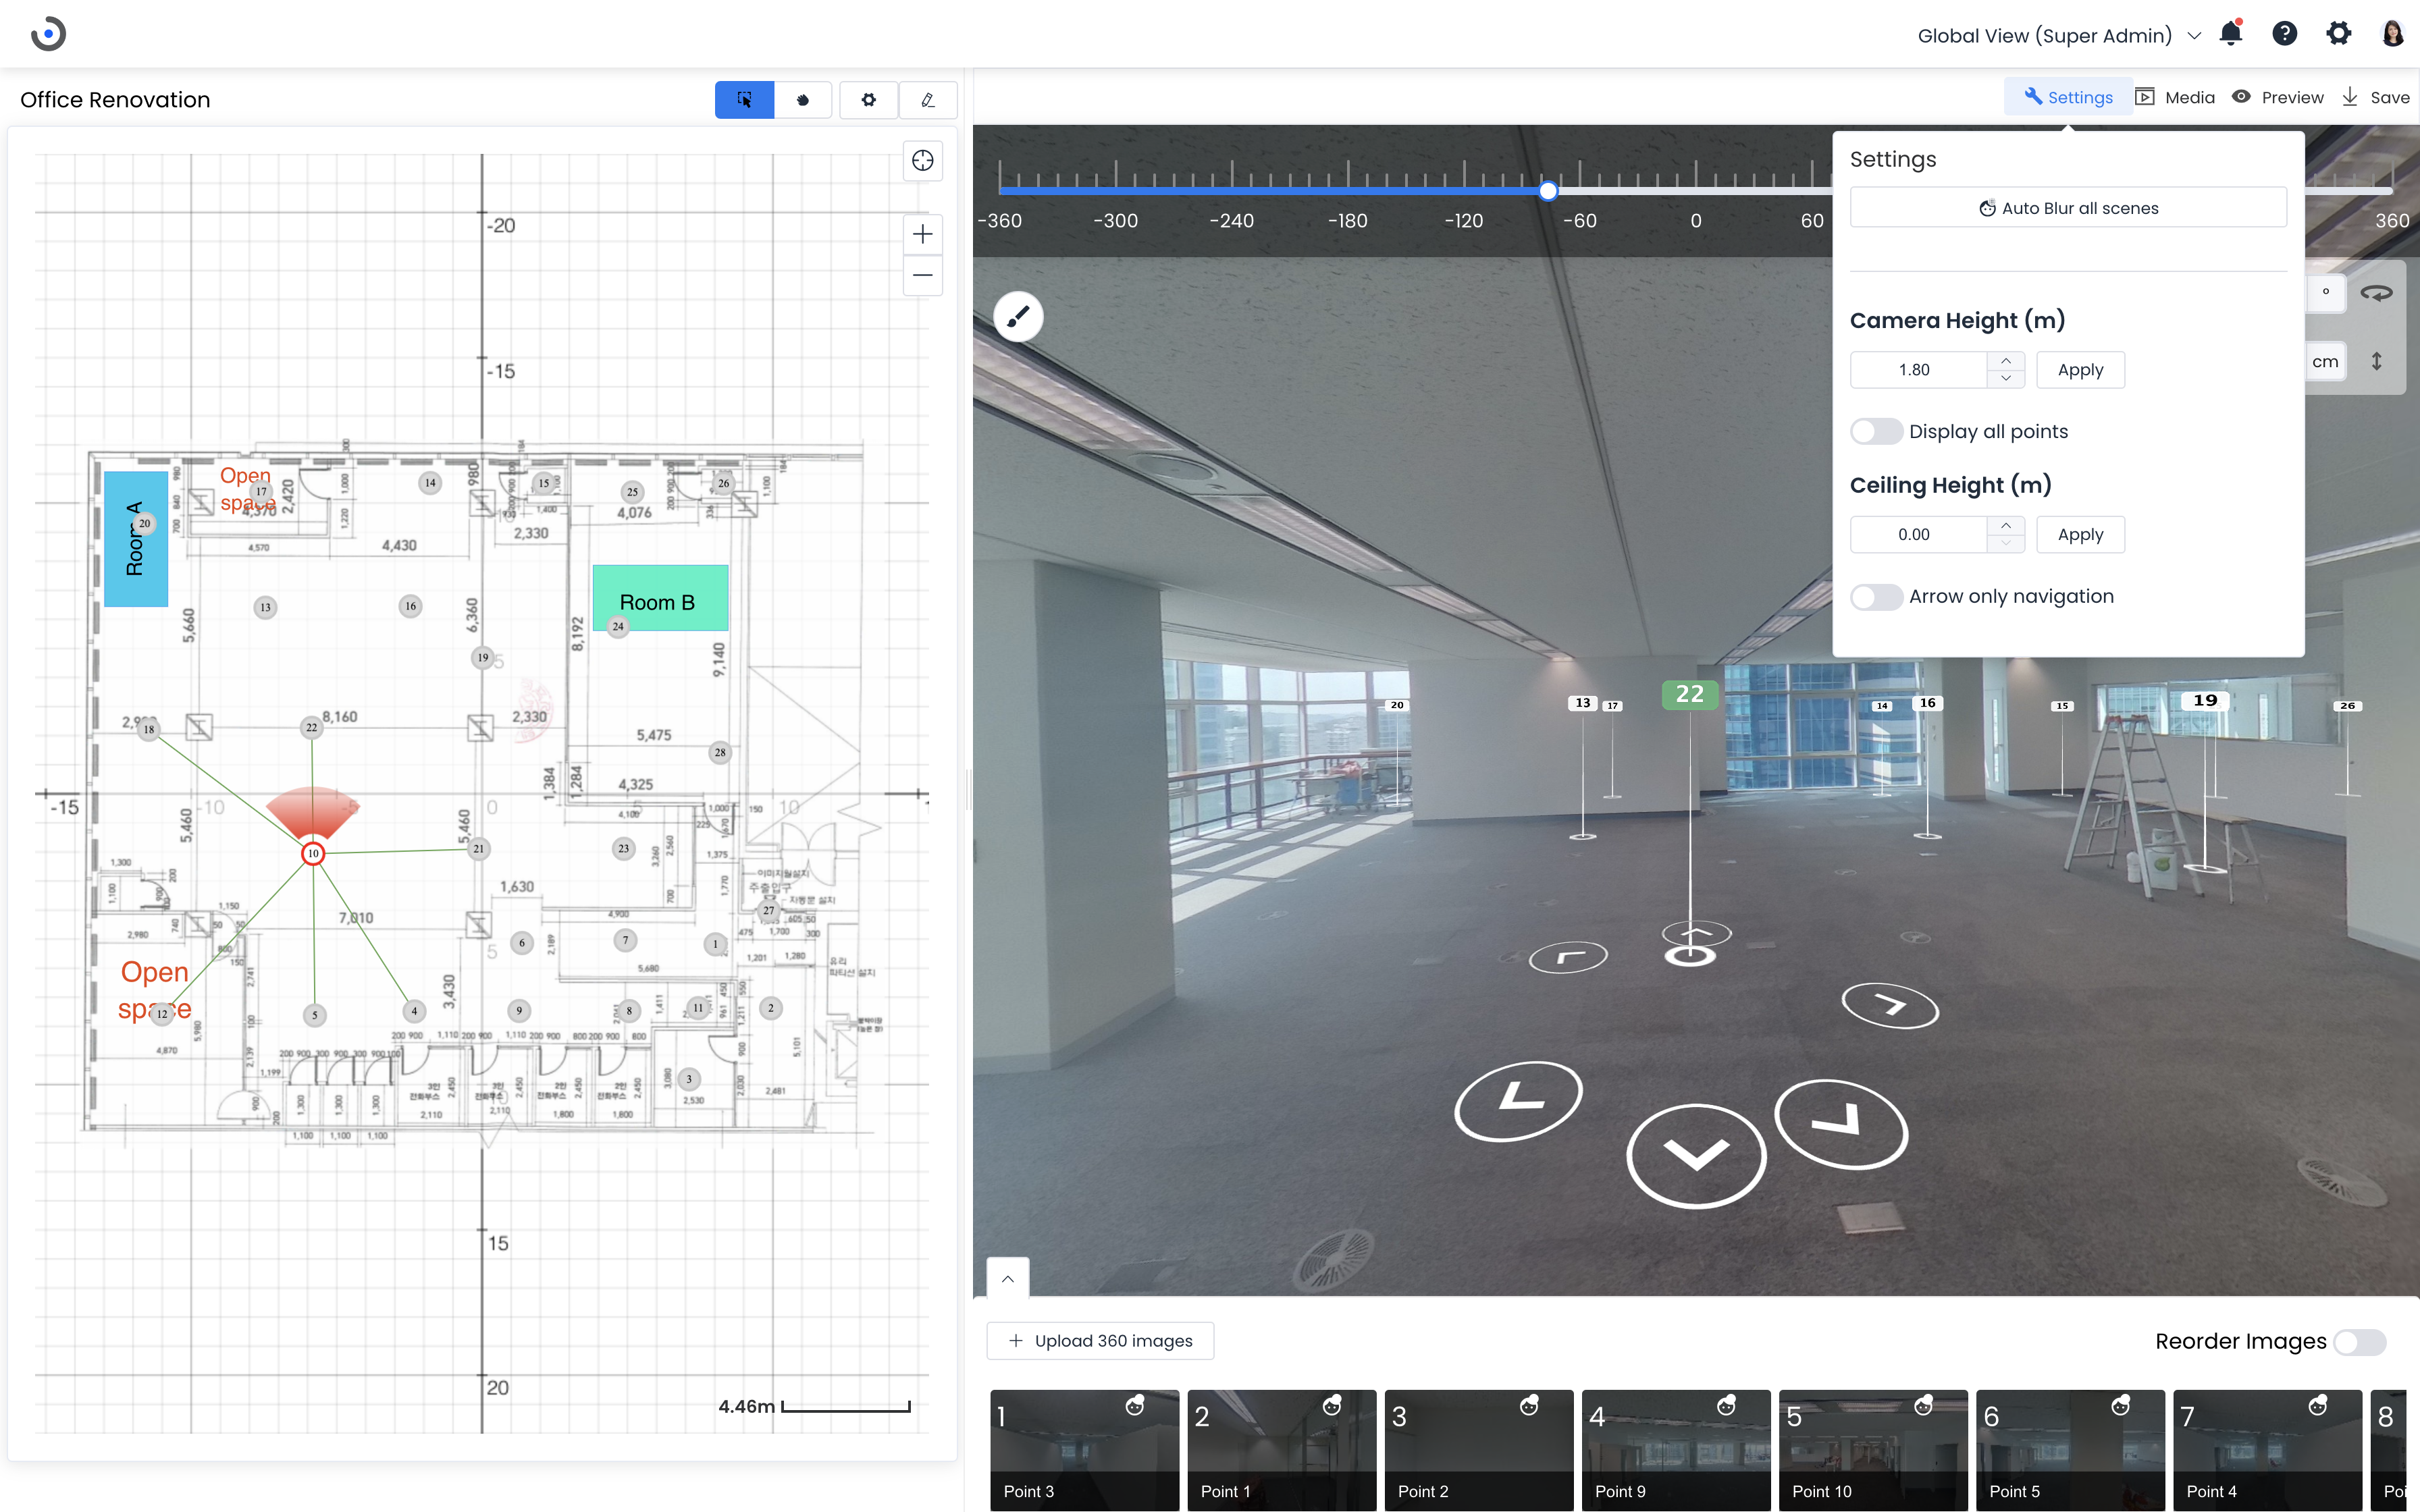Select the Room B green area
Image resolution: width=2420 pixels, height=1512 pixels.
pyautogui.click(x=660, y=598)
